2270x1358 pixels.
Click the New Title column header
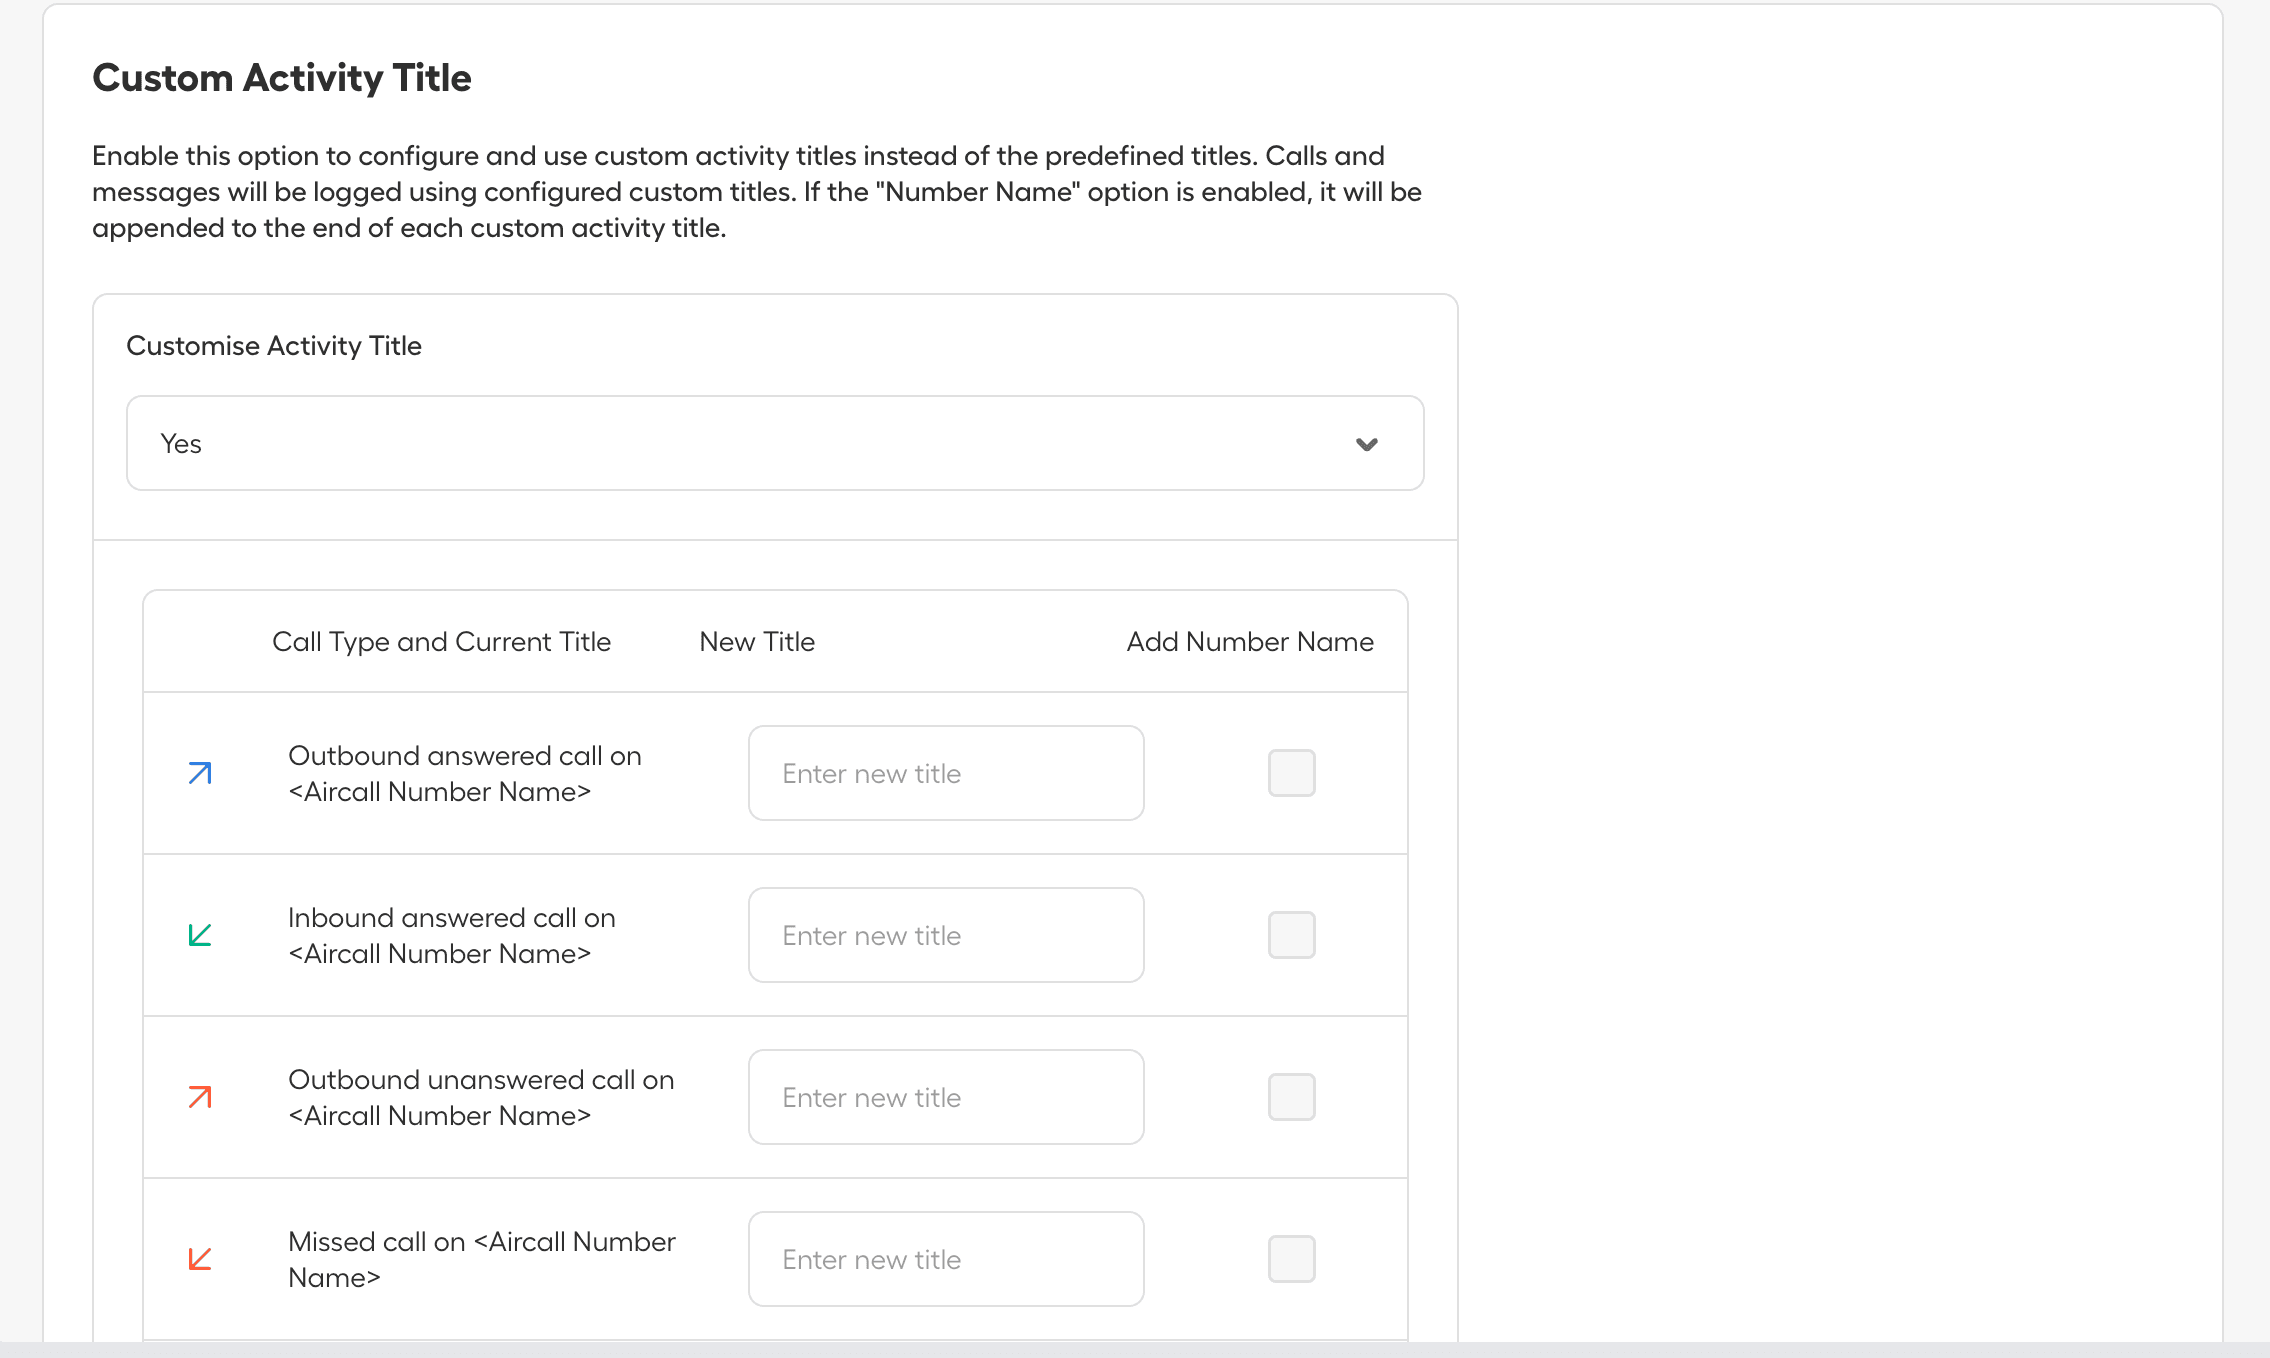point(757,641)
